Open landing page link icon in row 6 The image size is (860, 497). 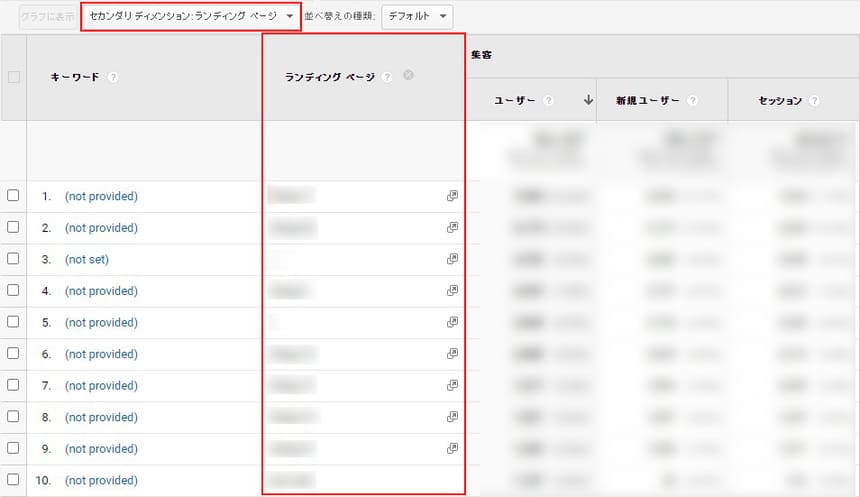pos(452,354)
